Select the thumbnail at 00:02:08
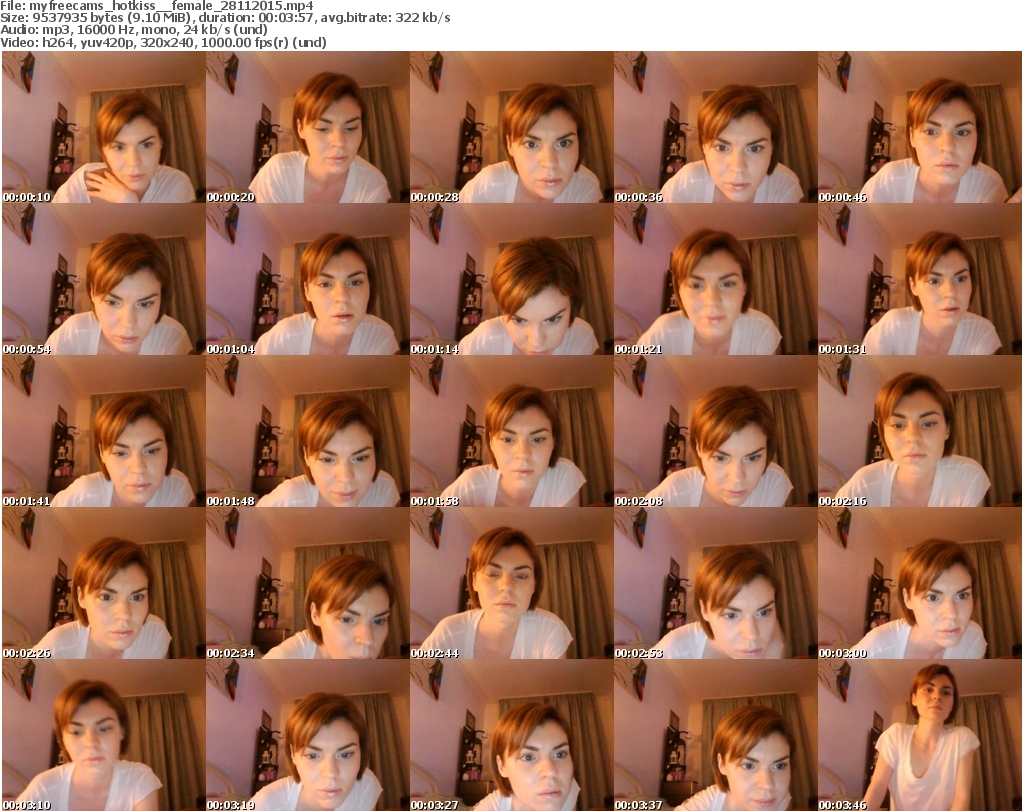Screen dimensions: 1024x811 716,432
